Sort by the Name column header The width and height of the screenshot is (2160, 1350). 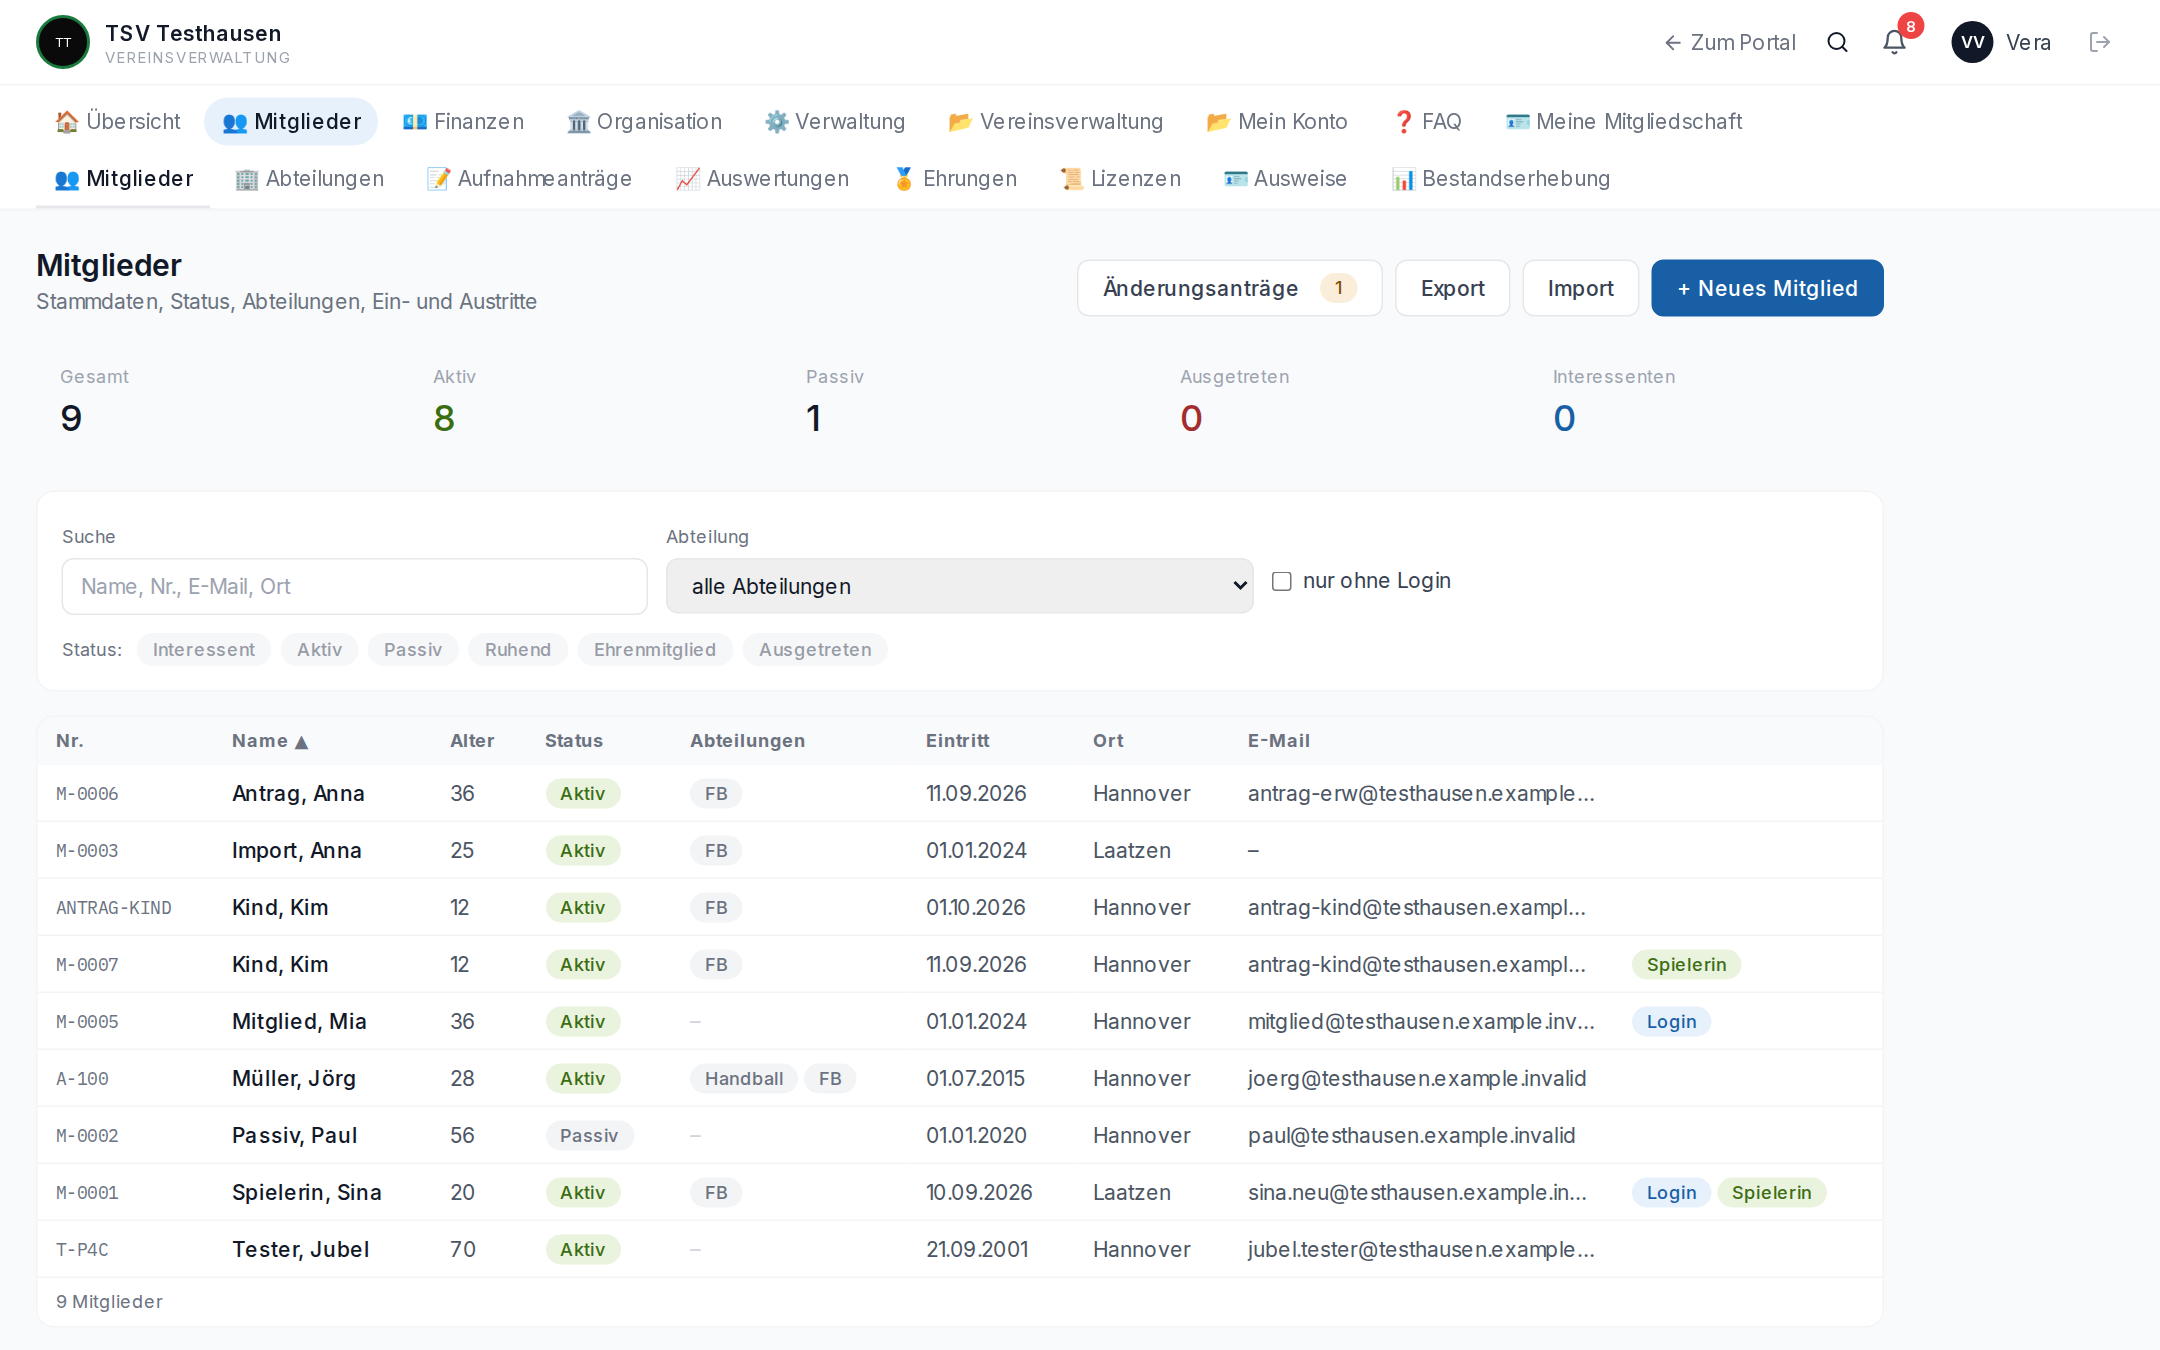coord(270,741)
